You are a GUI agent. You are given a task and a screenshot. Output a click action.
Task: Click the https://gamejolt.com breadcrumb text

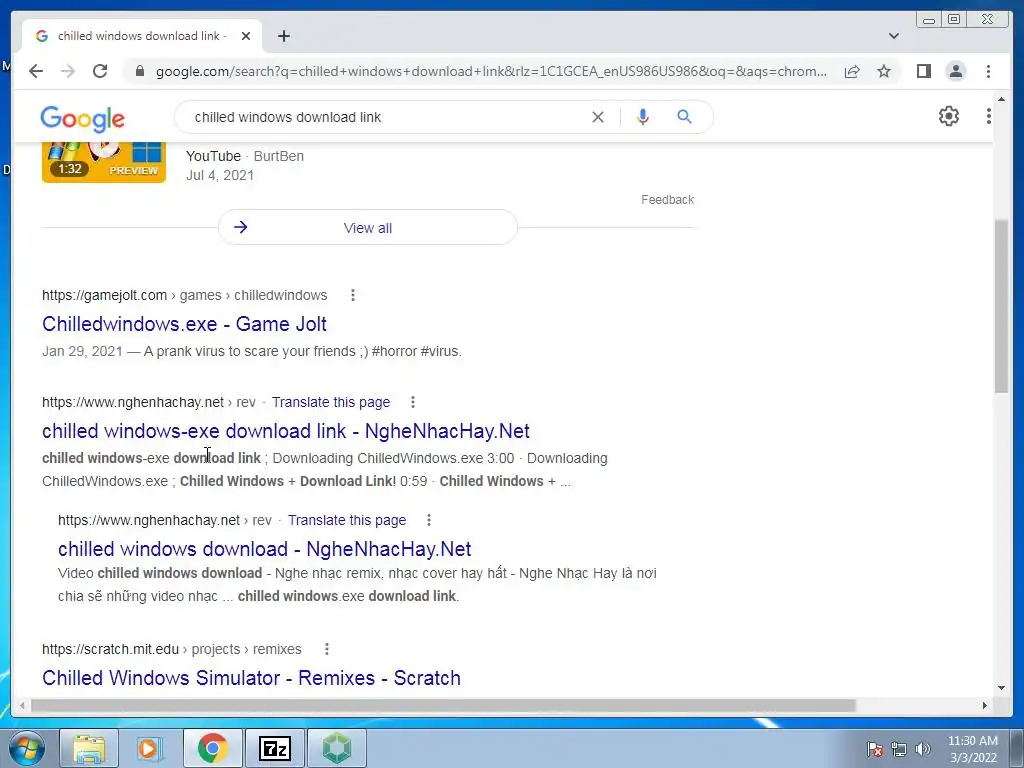tap(104, 295)
